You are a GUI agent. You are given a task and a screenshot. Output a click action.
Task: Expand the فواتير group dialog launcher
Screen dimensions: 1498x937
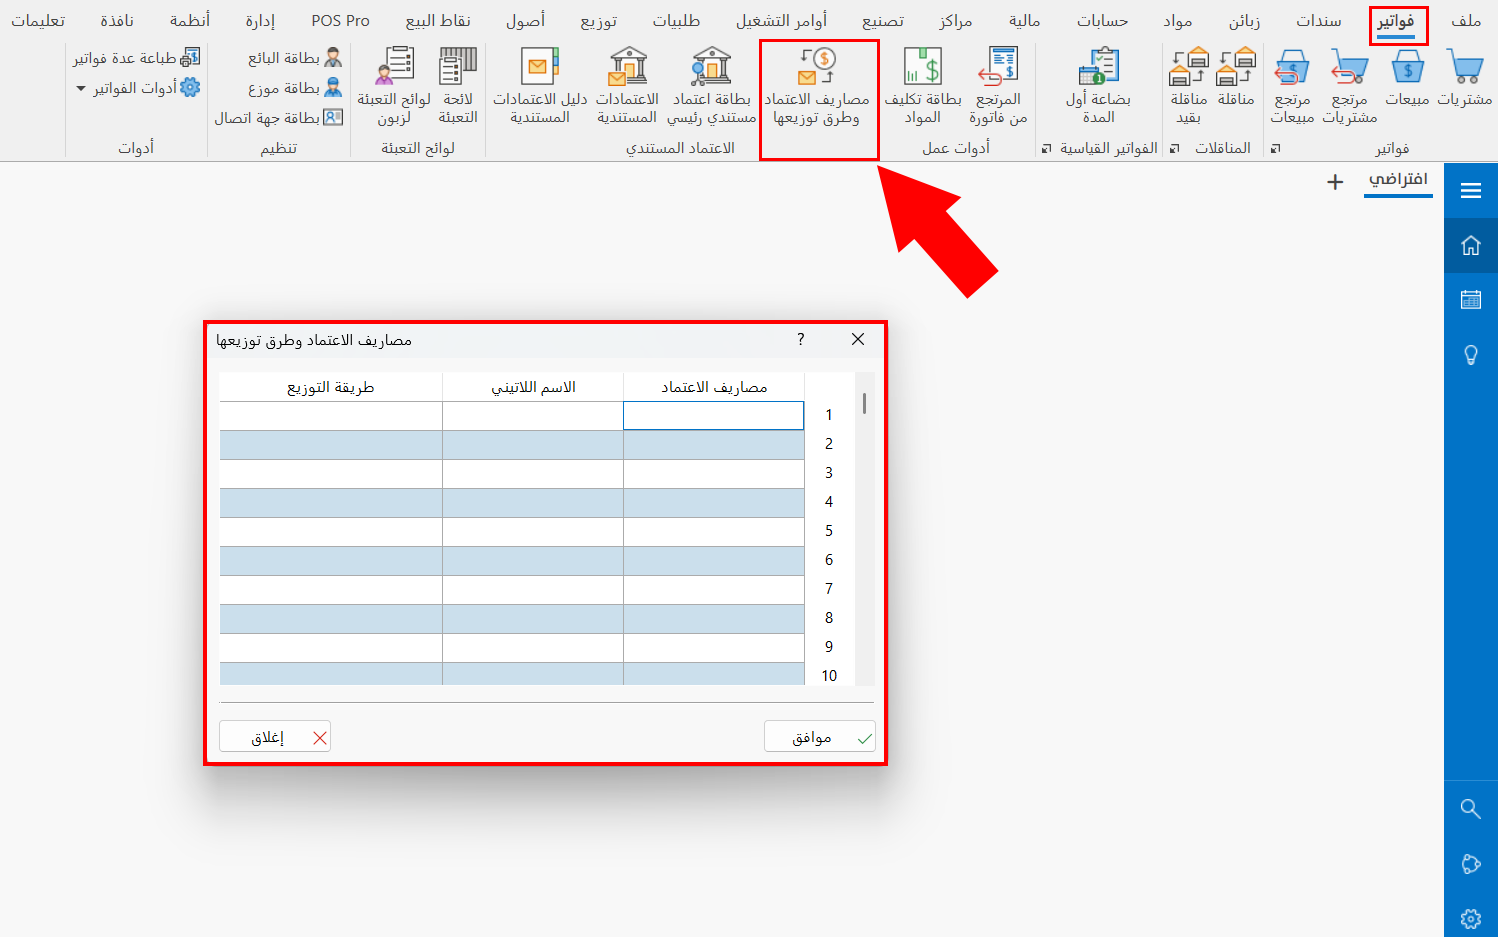pos(1275,148)
